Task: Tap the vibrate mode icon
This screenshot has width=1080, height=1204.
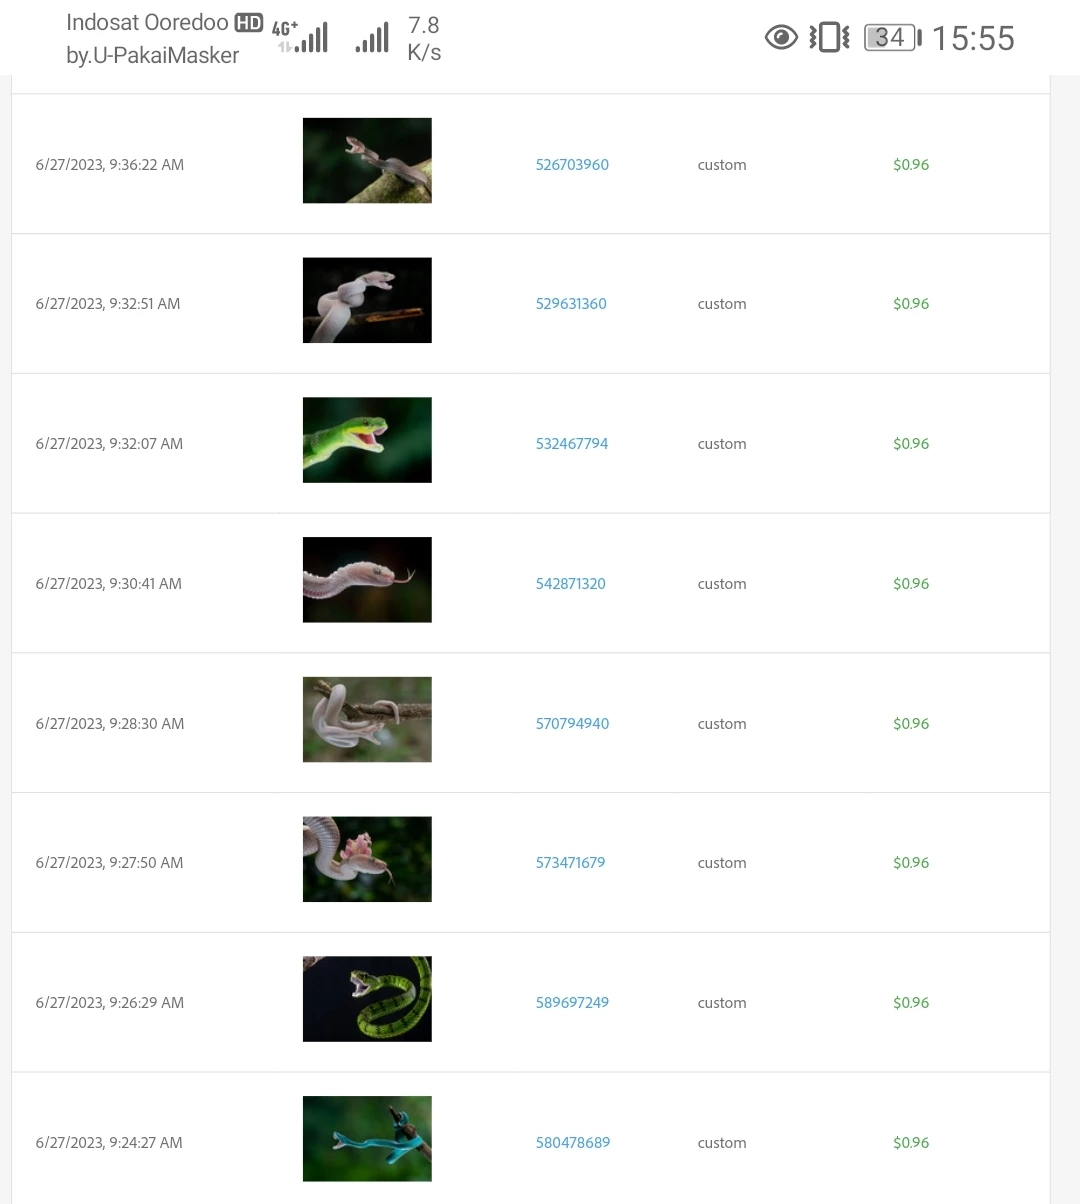Action: (x=829, y=38)
